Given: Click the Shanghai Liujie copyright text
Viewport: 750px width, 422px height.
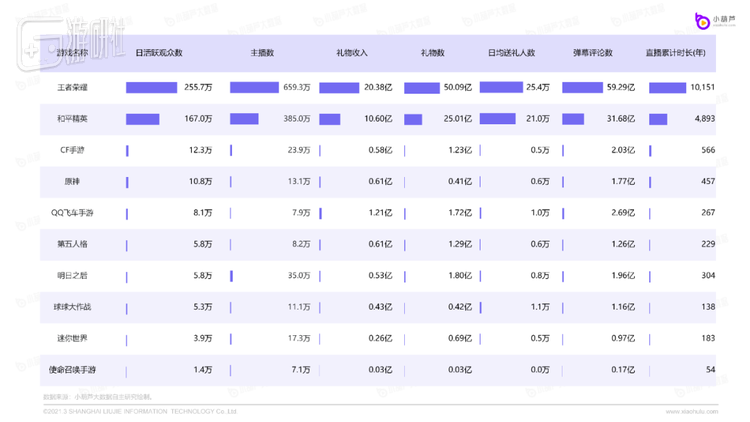Looking at the screenshot, I should pyautogui.click(x=140, y=410).
